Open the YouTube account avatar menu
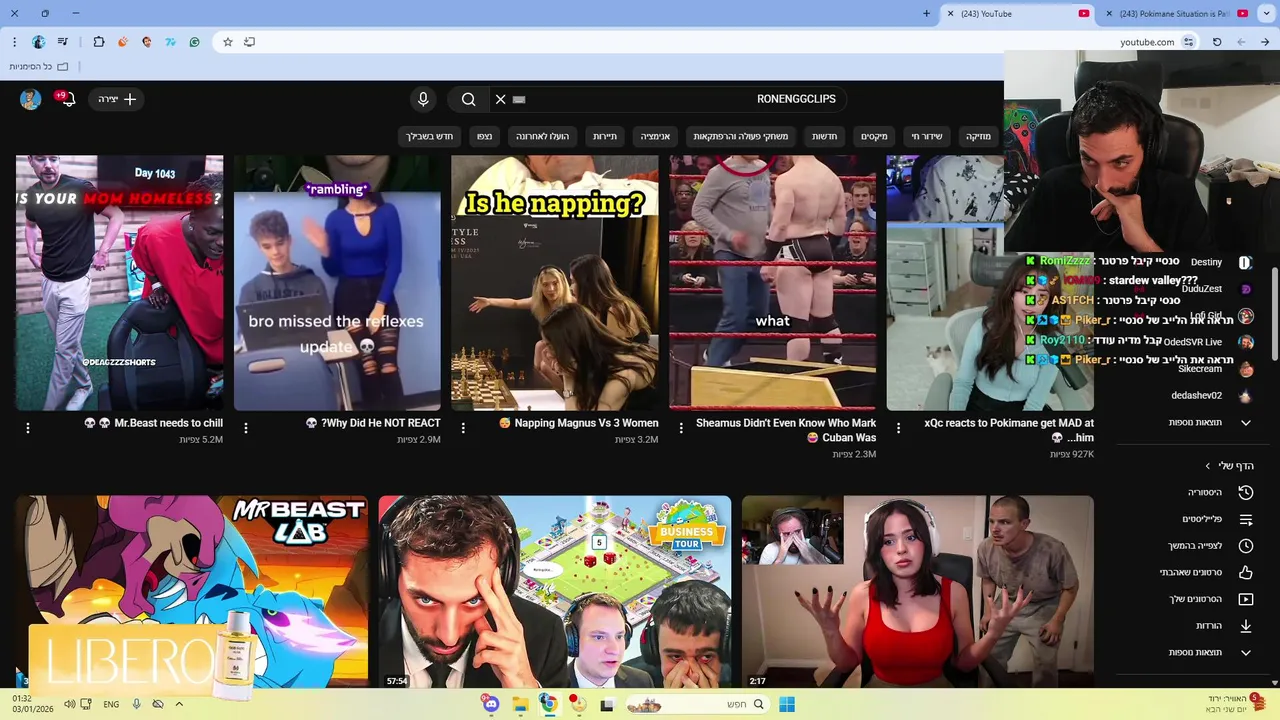This screenshot has height=720, width=1280. tap(30, 99)
